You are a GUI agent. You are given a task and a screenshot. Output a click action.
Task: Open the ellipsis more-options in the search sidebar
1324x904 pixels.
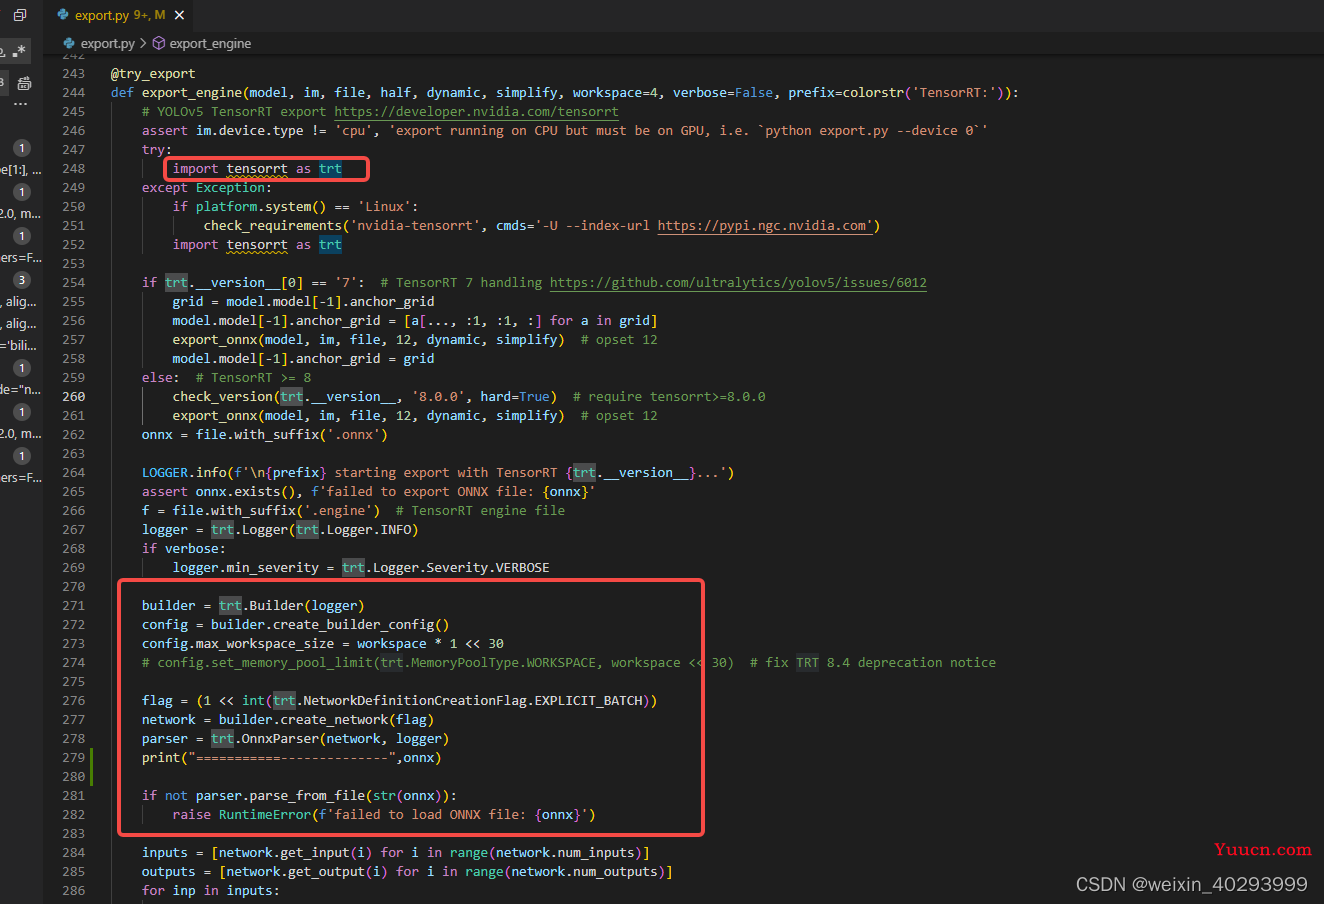coord(21,105)
